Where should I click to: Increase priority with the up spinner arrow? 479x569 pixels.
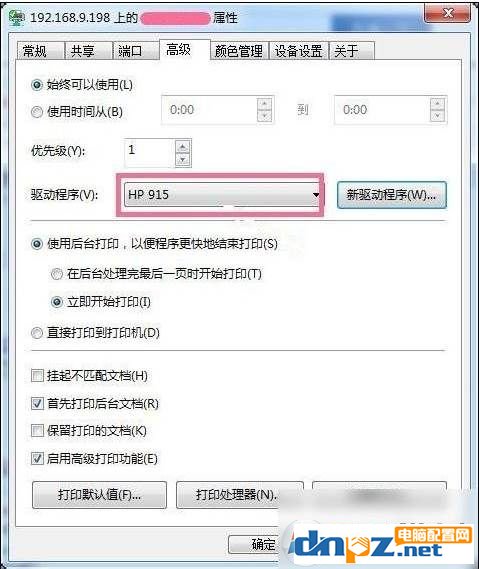coord(183,147)
